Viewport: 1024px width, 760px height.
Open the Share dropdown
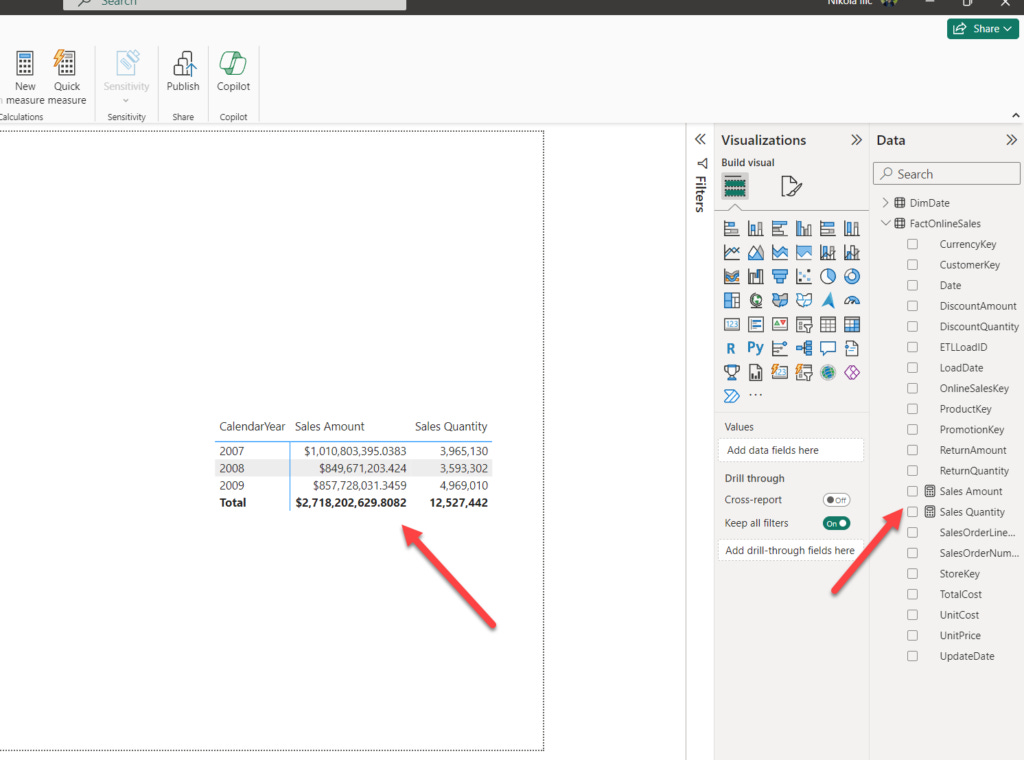point(982,29)
